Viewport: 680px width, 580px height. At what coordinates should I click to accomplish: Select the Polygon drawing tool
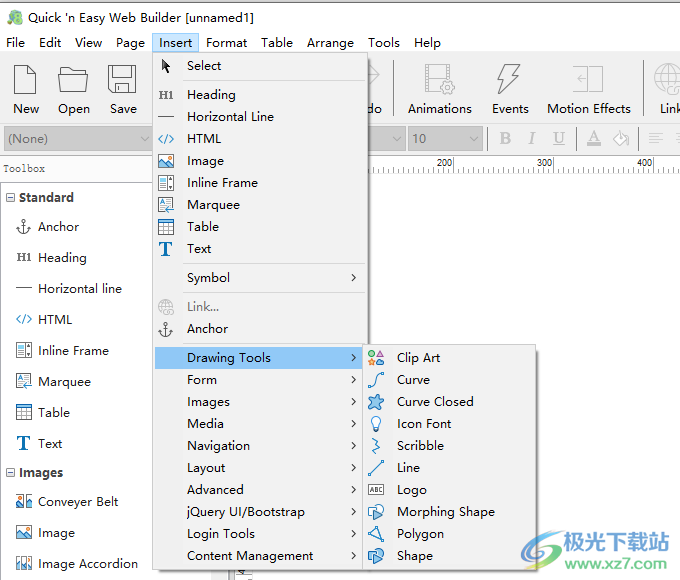point(449,534)
